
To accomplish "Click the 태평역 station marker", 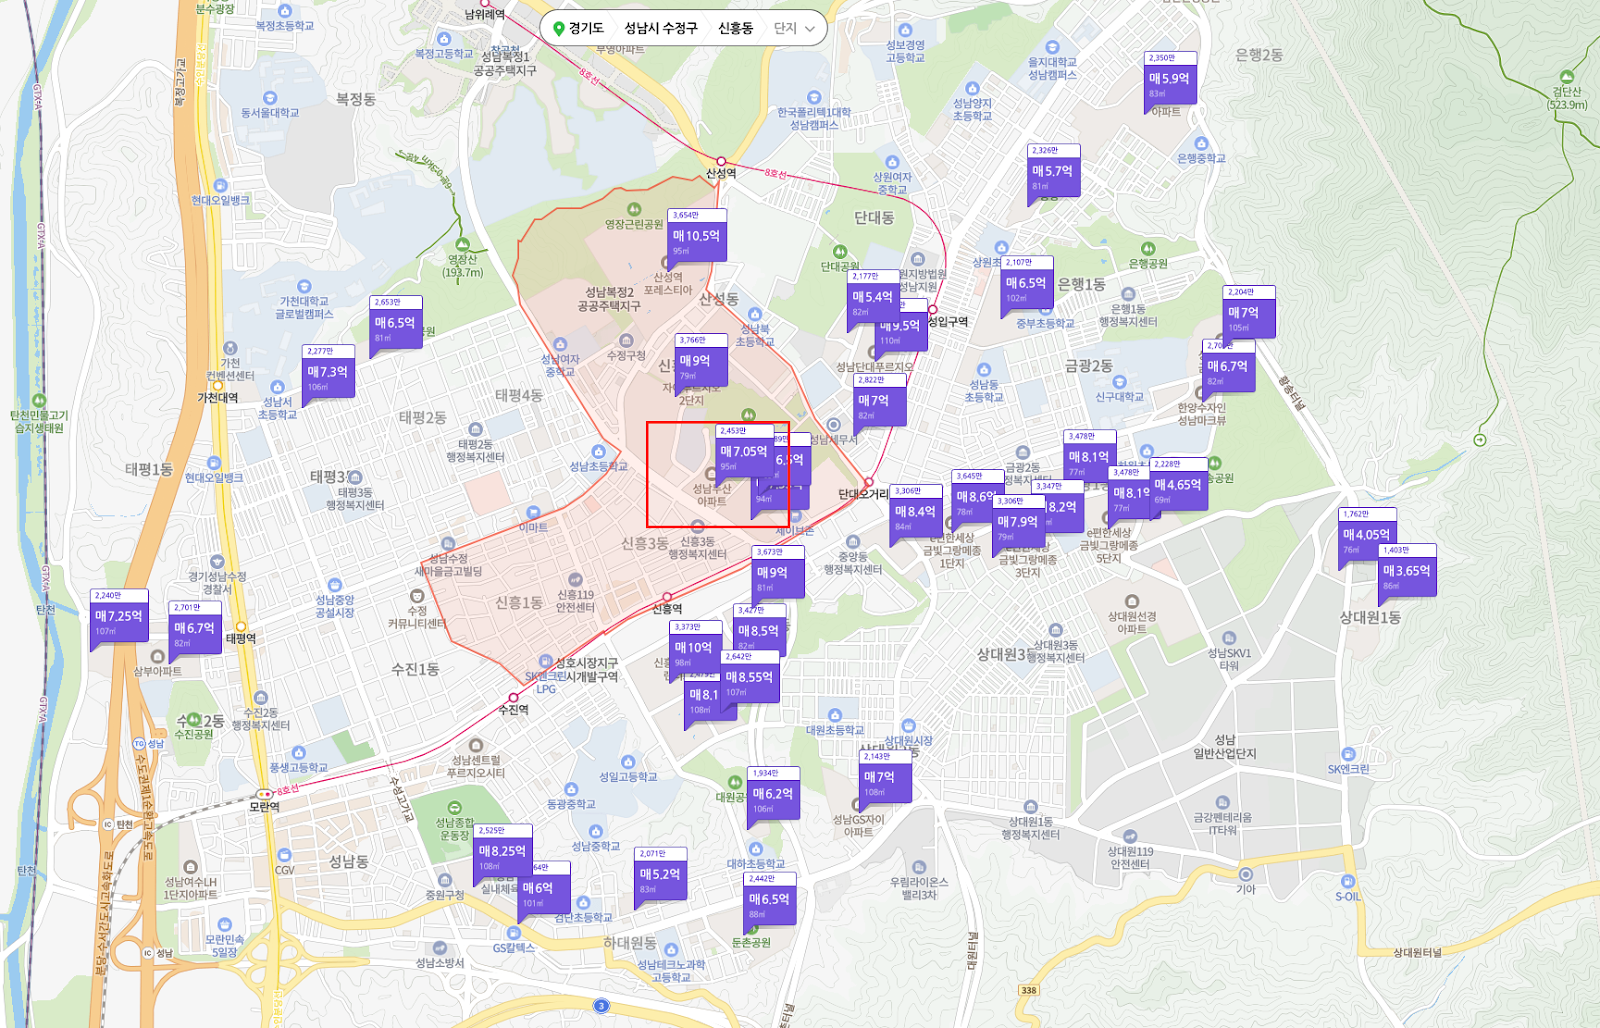I will pos(241,626).
